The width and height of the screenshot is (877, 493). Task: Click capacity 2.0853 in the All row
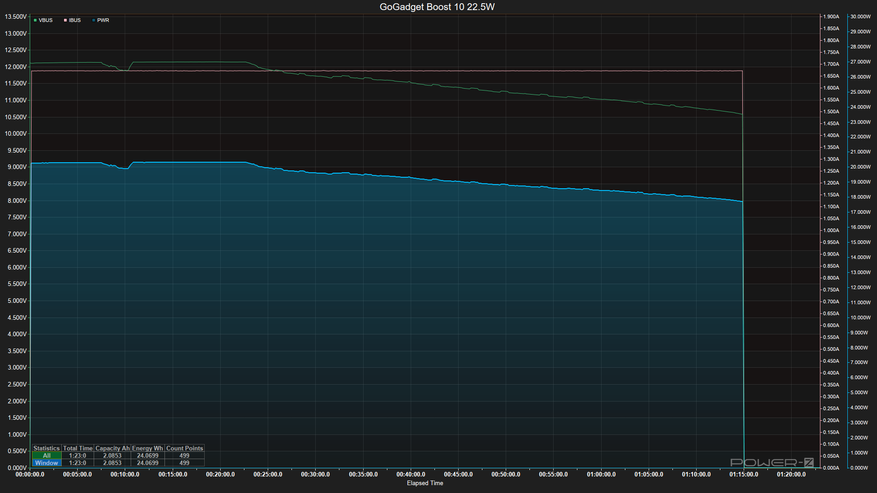coord(112,456)
